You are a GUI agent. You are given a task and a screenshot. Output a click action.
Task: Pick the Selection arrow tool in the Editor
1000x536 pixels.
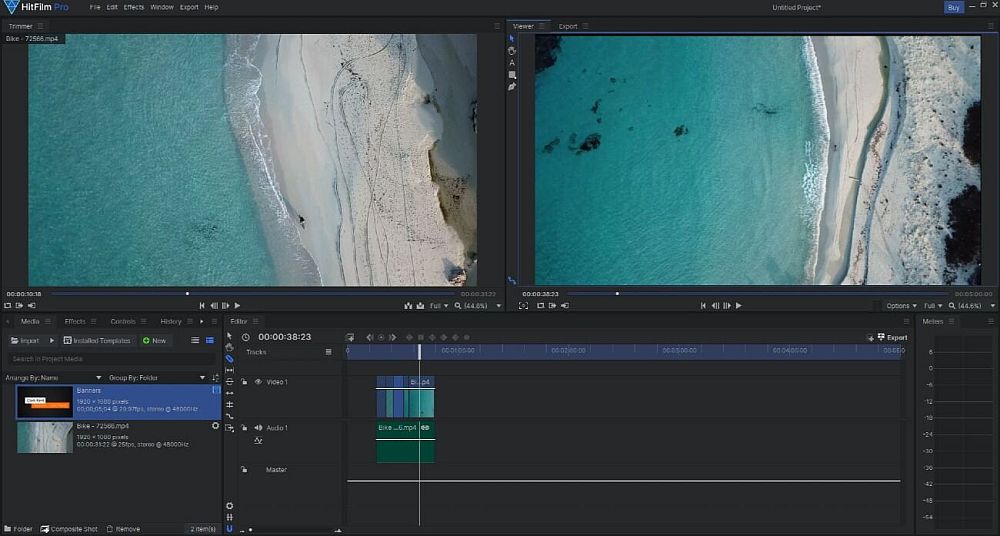[x=229, y=336]
